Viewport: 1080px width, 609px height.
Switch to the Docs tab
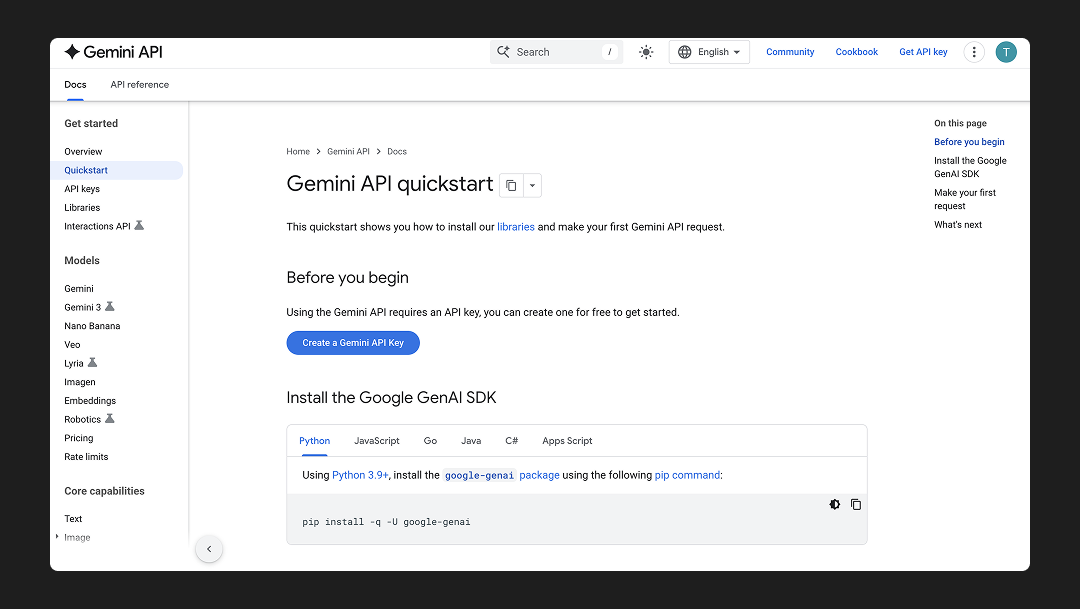(75, 85)
